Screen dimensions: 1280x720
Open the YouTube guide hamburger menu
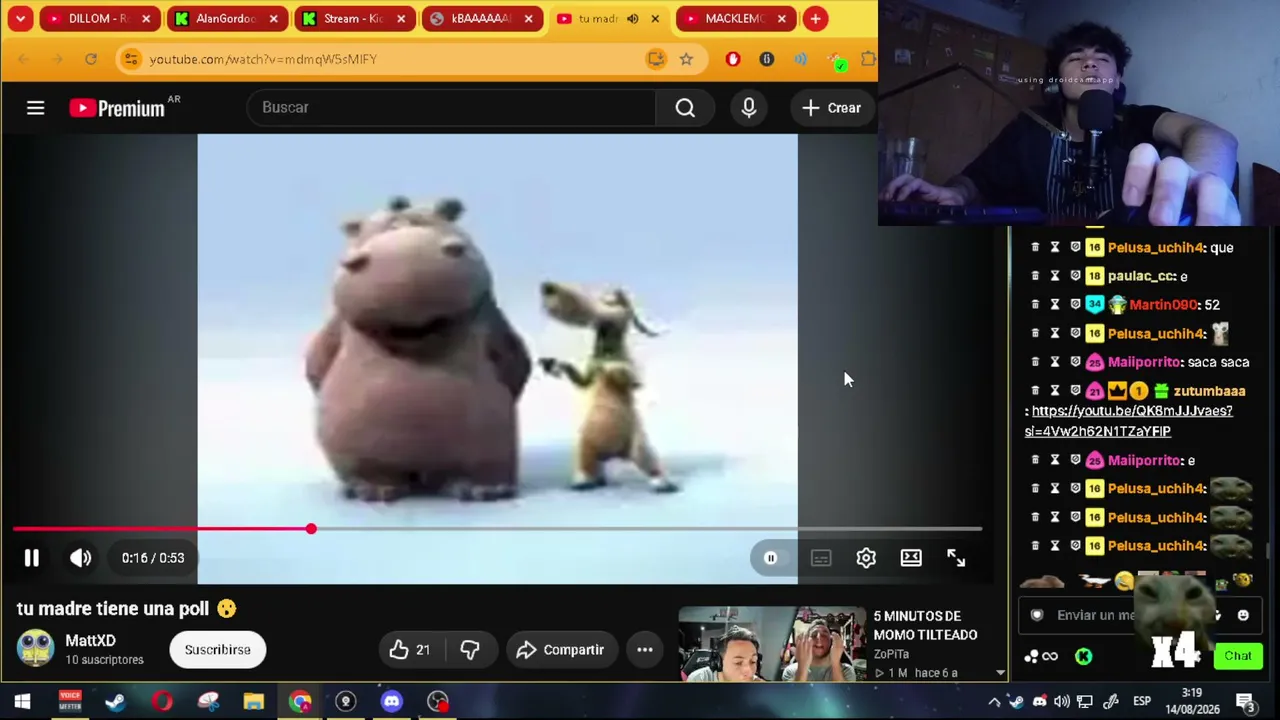click(x=35, y=108)
